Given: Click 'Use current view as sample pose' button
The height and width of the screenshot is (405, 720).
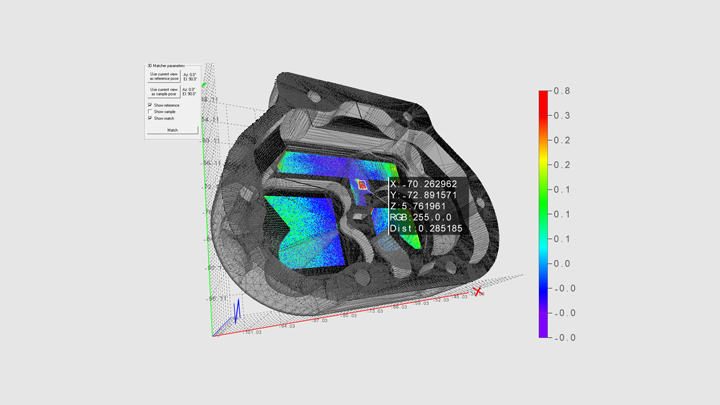Looking at the screenshot, I should pyautogui.click(x=166, y=91).
